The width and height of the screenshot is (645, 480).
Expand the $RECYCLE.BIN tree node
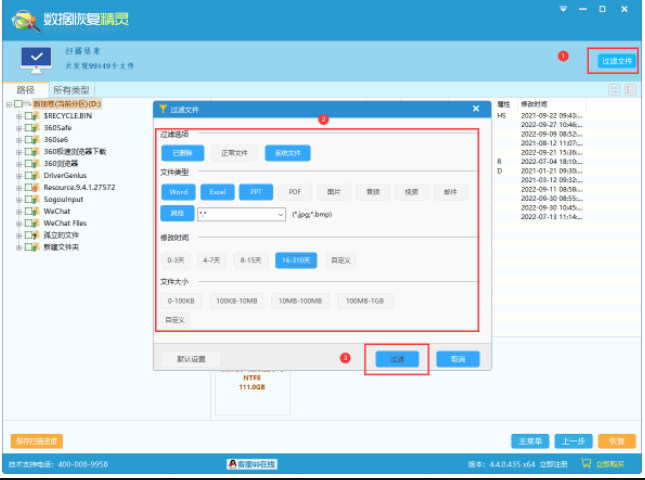click(x=18, y=116)
